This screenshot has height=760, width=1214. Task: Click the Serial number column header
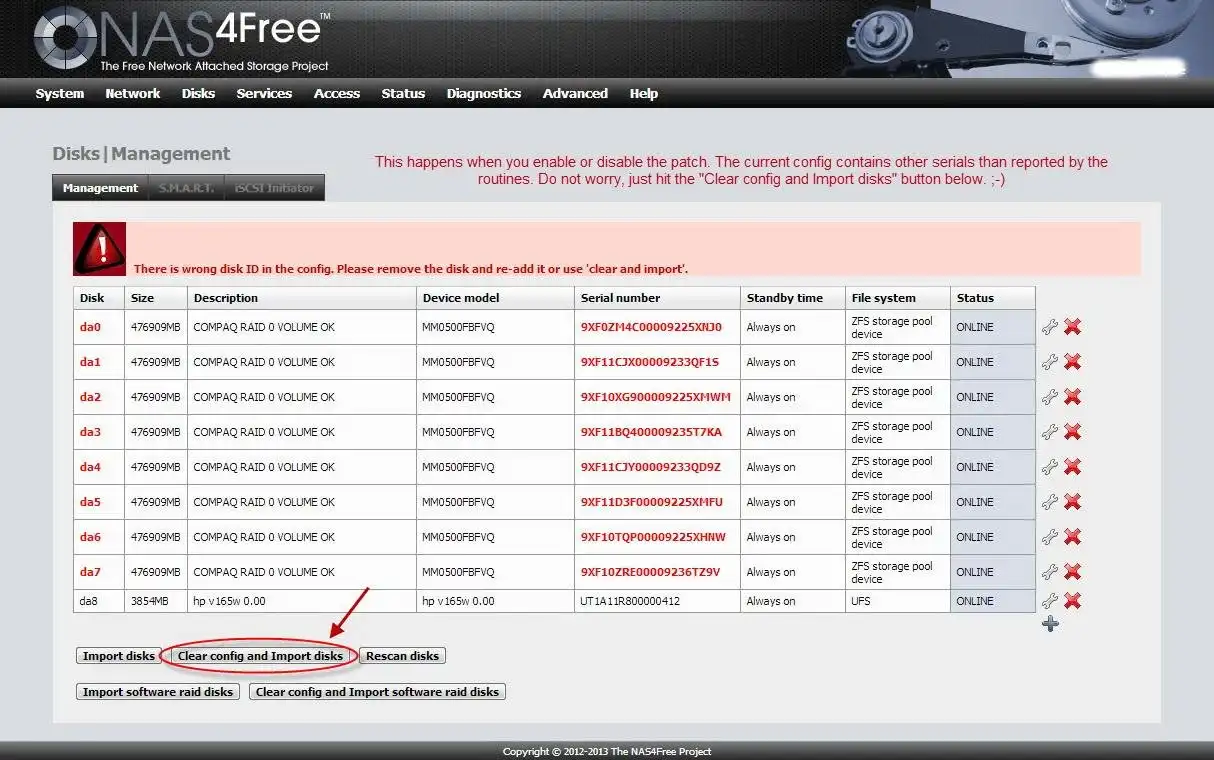(657, 298)
